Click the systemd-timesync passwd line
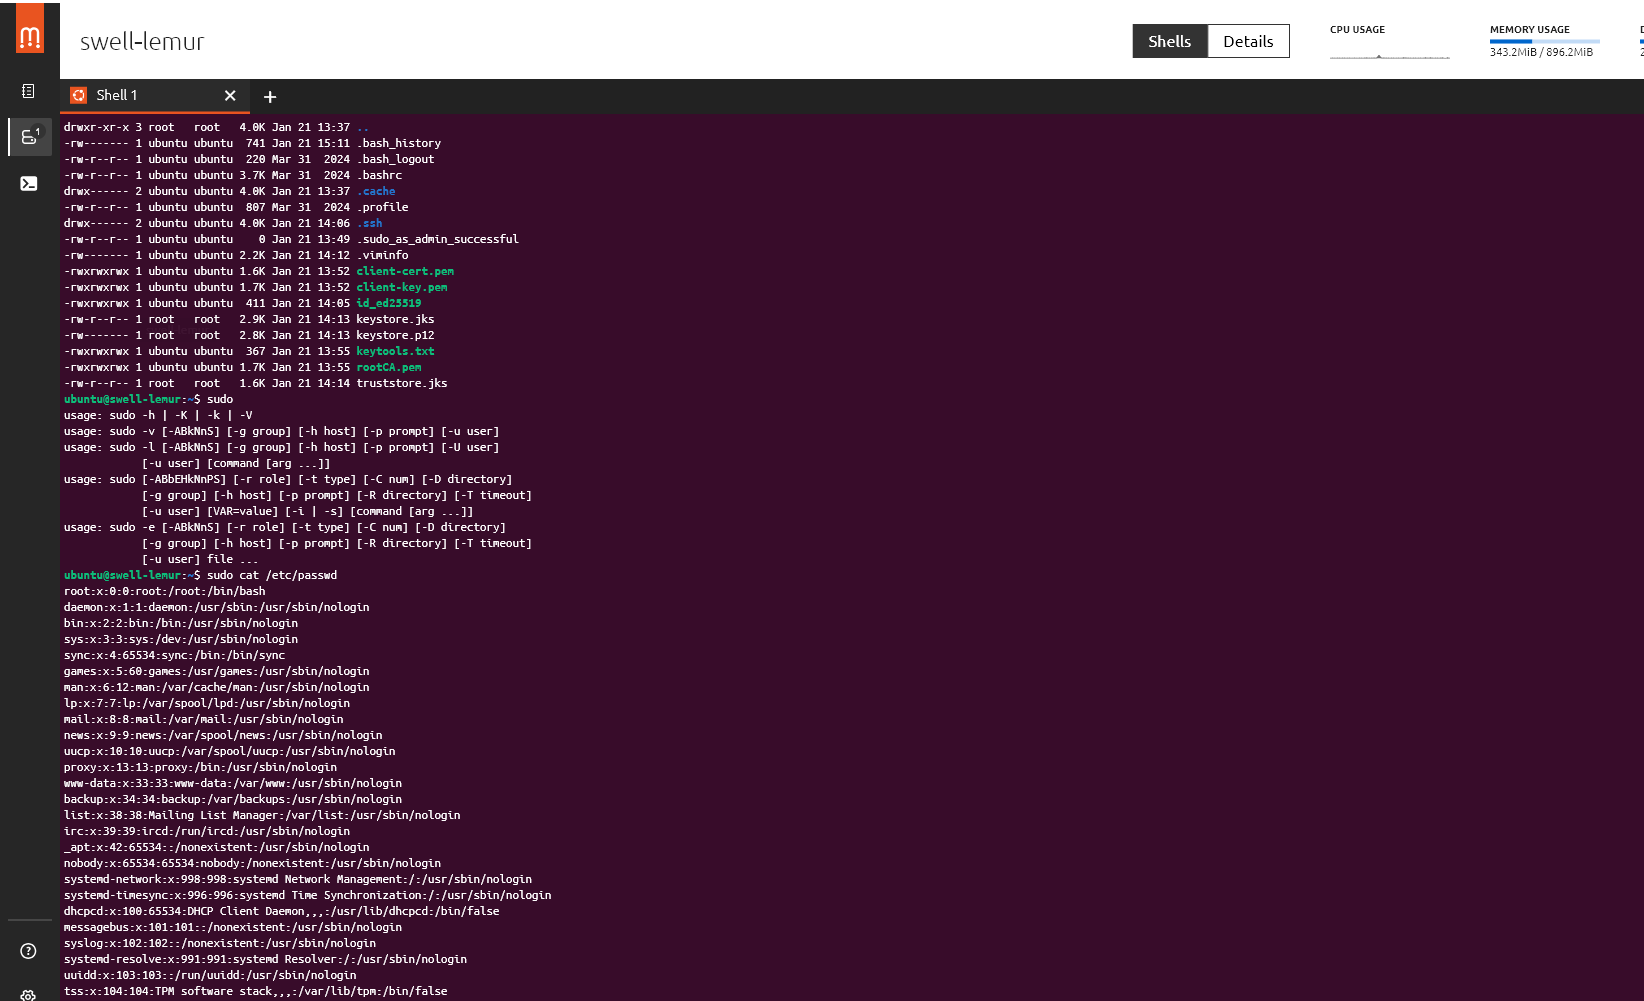Image resolution: width=1644 pixels, height=1001 pixels. [x=308, y=895]
